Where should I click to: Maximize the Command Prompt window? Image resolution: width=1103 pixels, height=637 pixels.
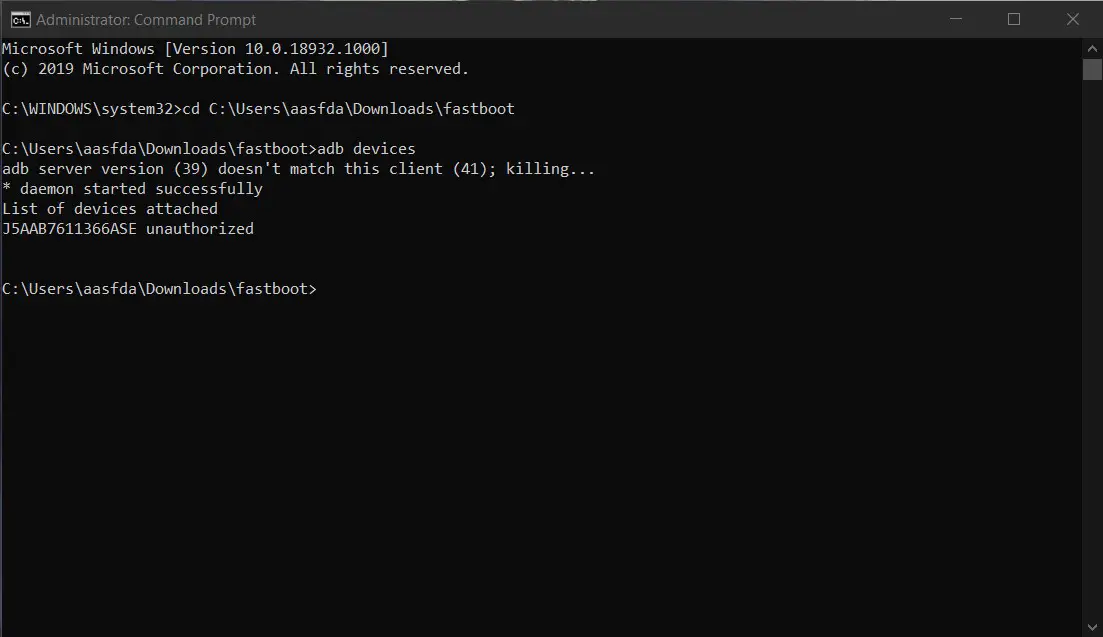click(1014, 19)
